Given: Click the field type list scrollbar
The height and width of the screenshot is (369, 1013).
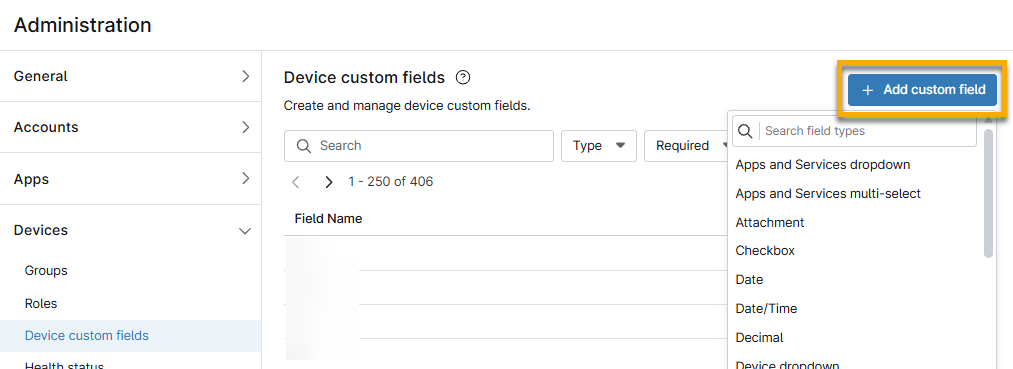Looking at the screenshot, I should pyautogui.click(x=988, y=193).
